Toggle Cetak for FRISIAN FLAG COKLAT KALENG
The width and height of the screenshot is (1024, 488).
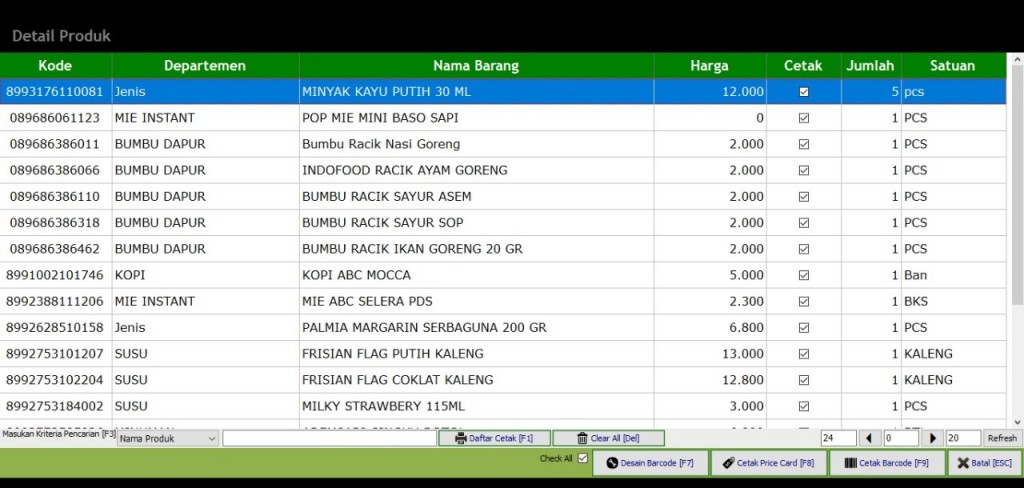[x=804, y=380]
